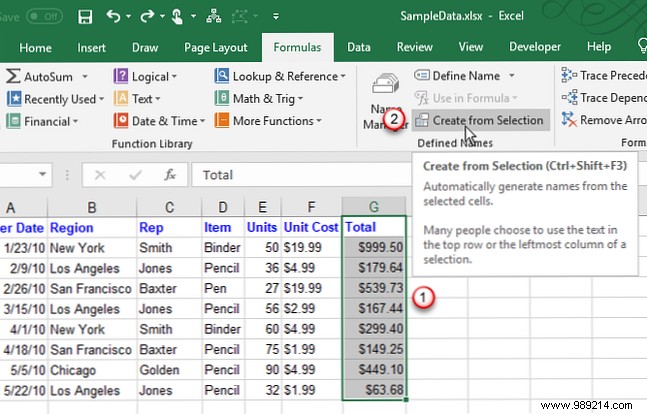Open More Functions menu
The image size is (647, 414).
268,121
